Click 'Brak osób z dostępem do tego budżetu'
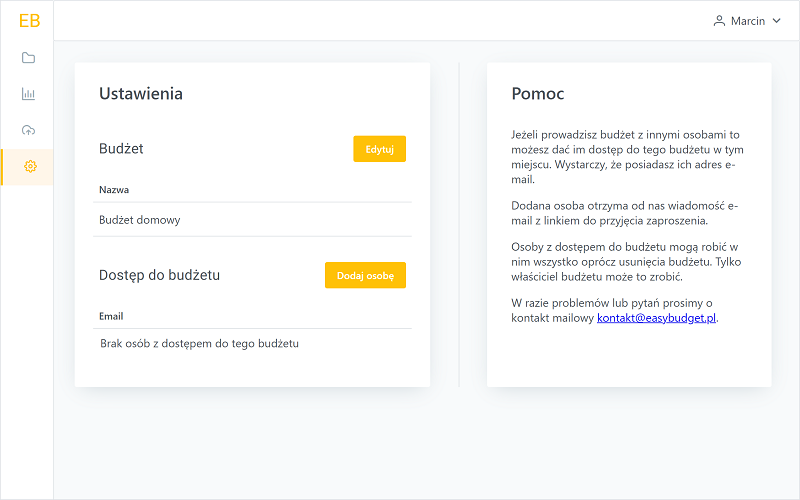 (199, 343)
